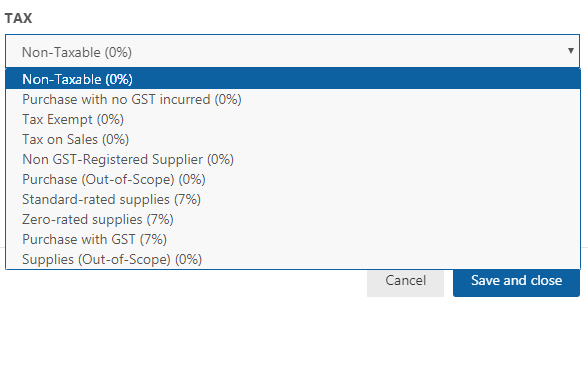Select the Tax Exempt (0%) option
This screenshot has height=370, width=588.
point(293,119)
